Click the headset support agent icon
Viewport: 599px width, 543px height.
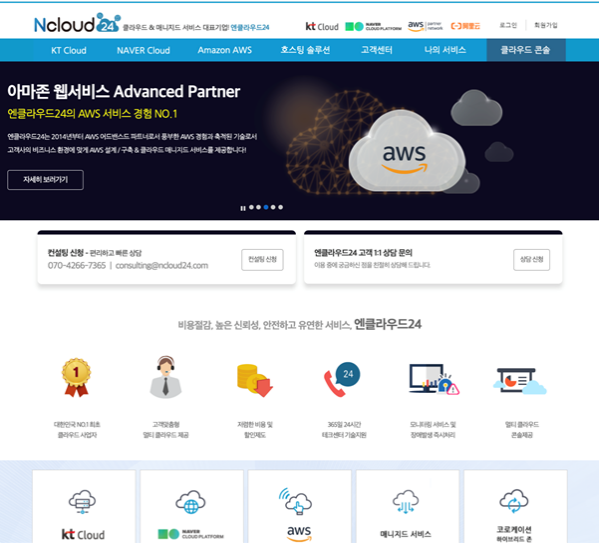[165, 377]
